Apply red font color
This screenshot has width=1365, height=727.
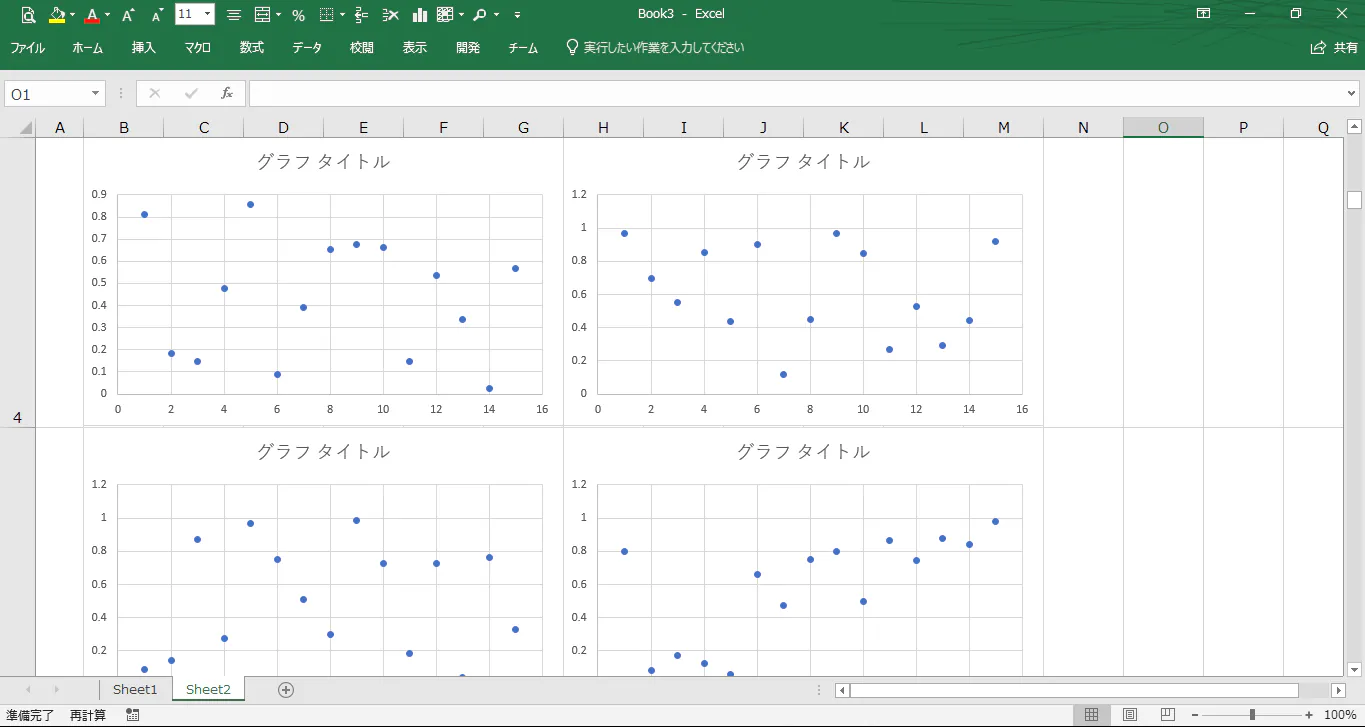click(92, 14)
